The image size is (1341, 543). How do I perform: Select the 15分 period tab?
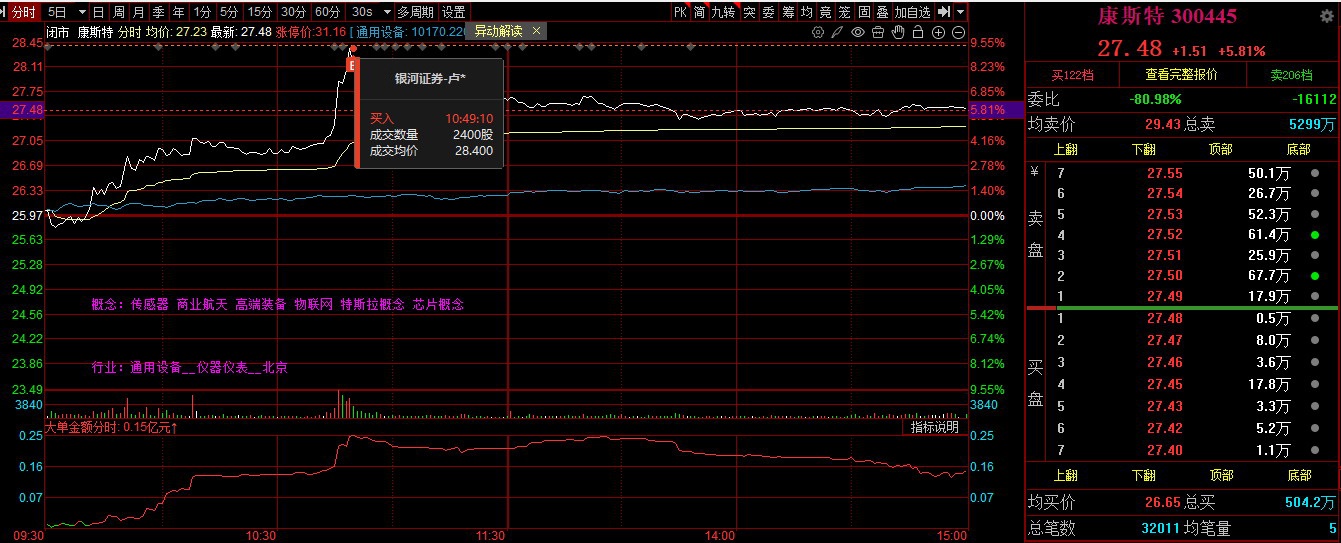(x=260, y=12)
